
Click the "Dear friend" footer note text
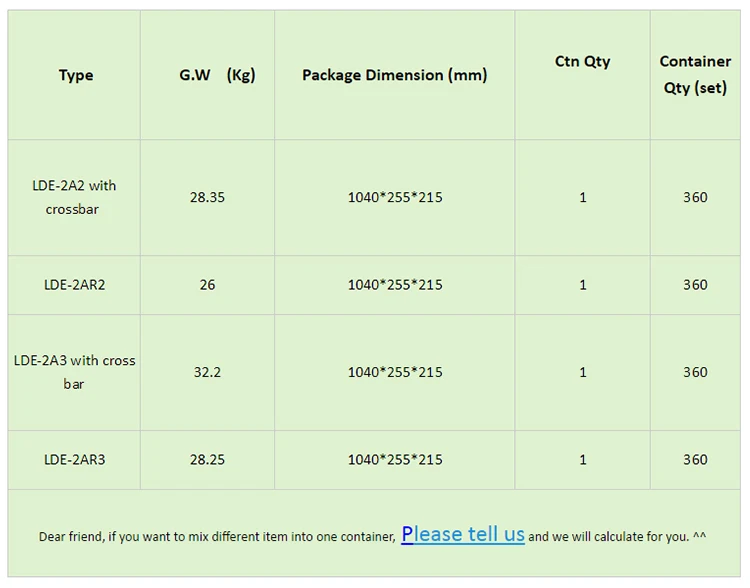click(x=217, y=537)
